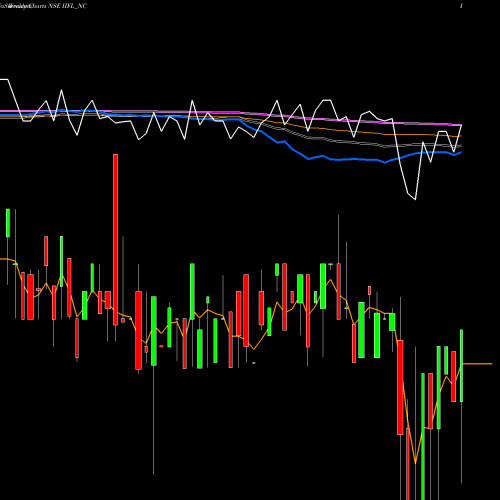Click the last green candlestick at right edge
This screenshot has width=500, height=500.
(462, 366)
